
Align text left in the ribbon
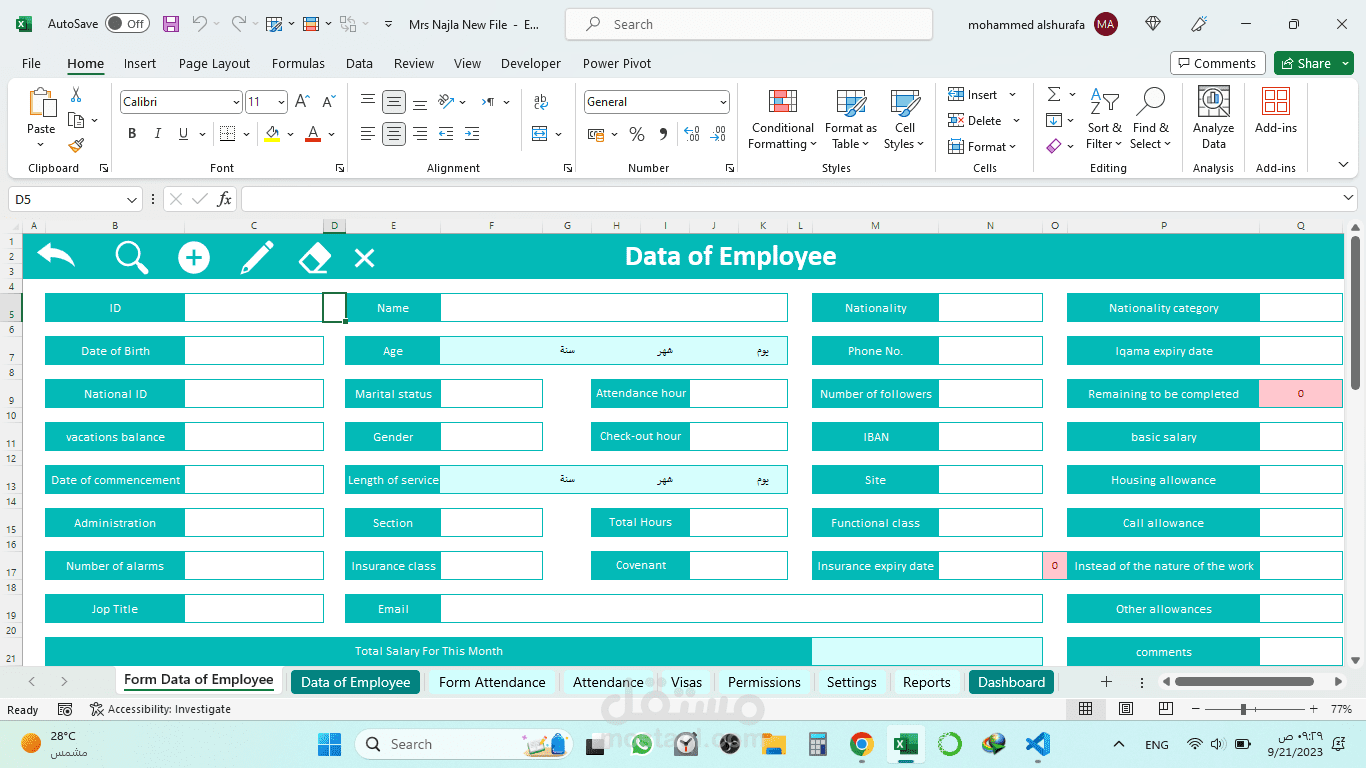click(x=368, y=134)
